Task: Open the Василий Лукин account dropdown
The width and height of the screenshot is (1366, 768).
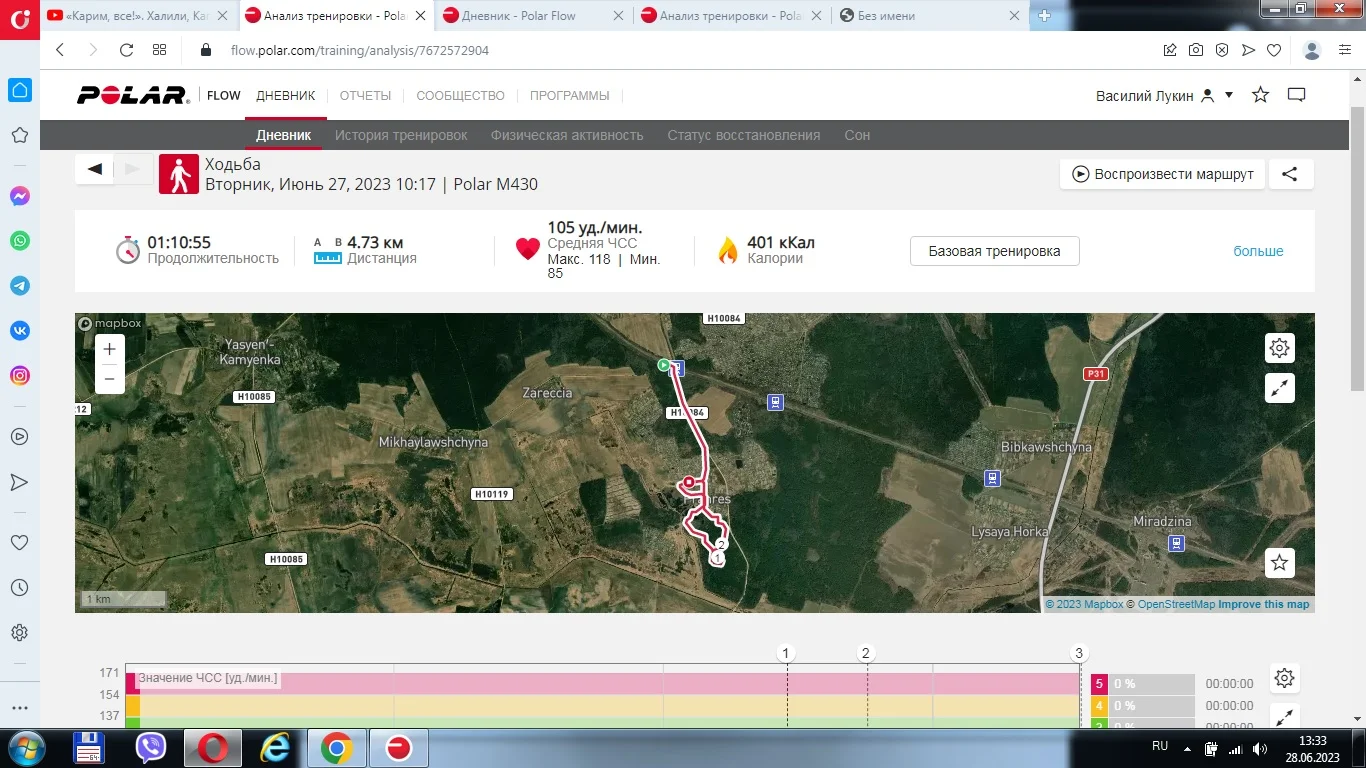Action: pos(1165,96)
